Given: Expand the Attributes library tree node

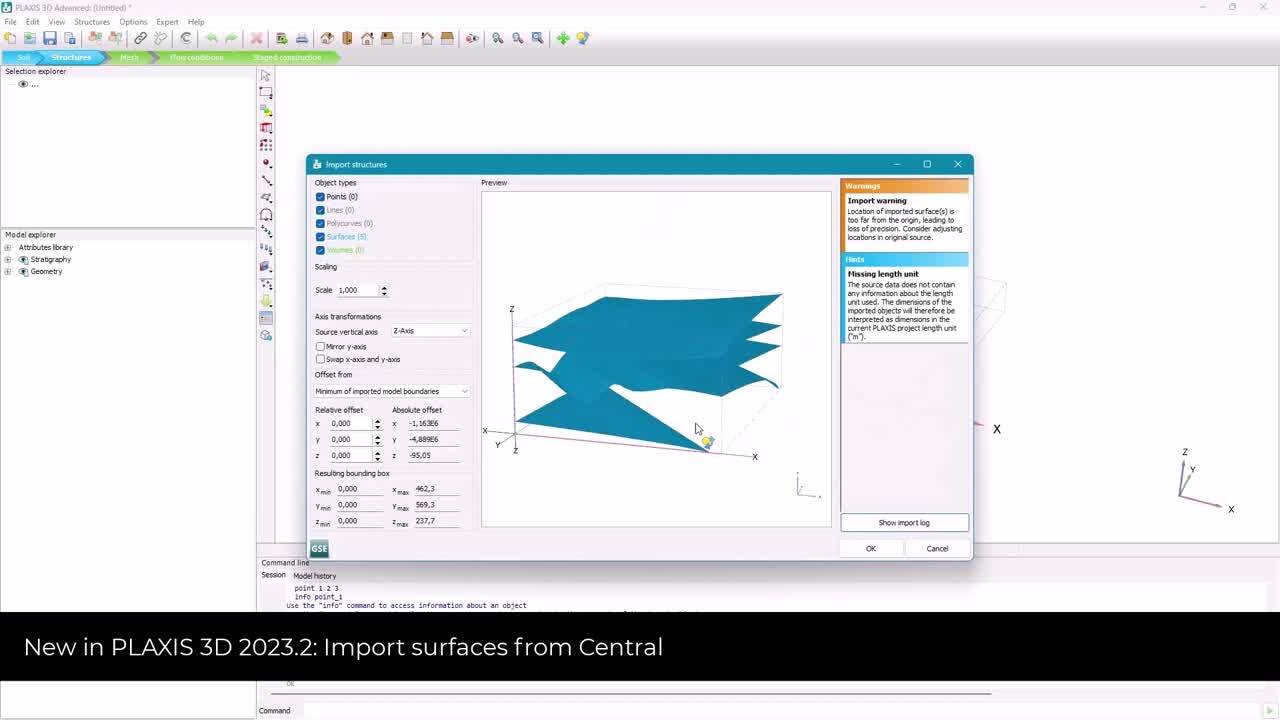Looking at the screenshot, I should point(8,247).
